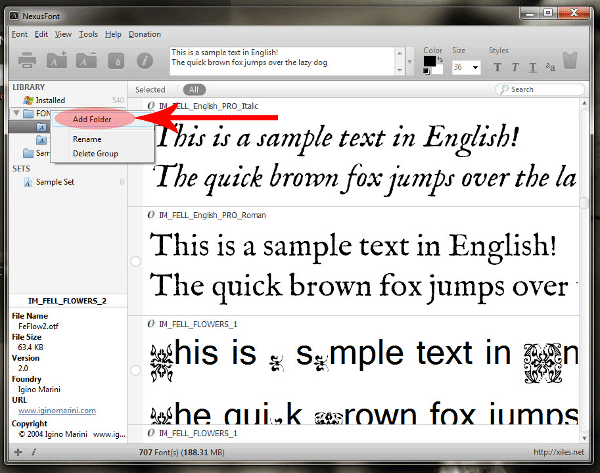
Task: Click the IM_FELL_English_PRO_Roman font name
Action: click(212, 215)
